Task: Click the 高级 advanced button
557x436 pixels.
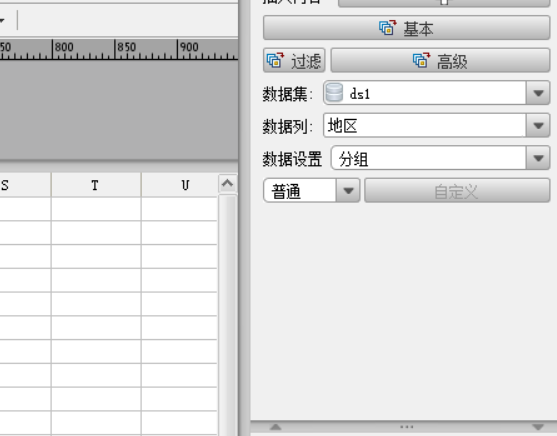Action: (440, 60)
